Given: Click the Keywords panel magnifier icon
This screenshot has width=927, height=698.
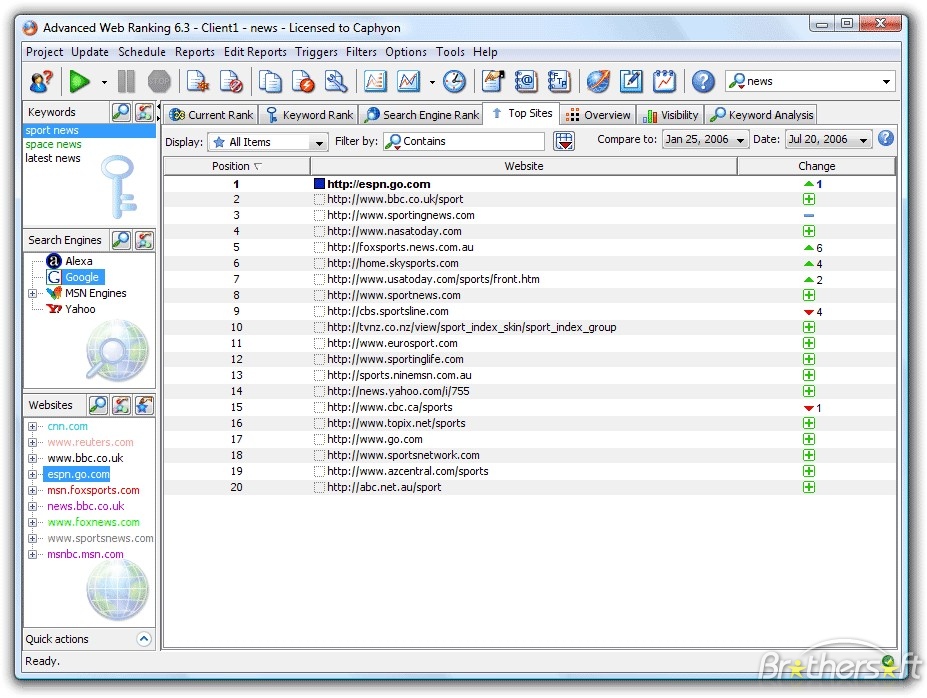Looking at the screenshot, I should (121, 112).
